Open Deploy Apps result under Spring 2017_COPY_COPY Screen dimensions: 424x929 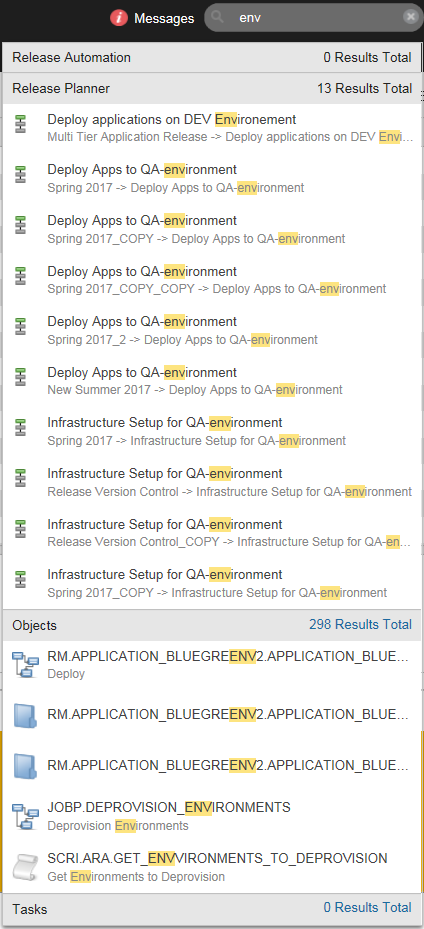(x=212, y=280)
